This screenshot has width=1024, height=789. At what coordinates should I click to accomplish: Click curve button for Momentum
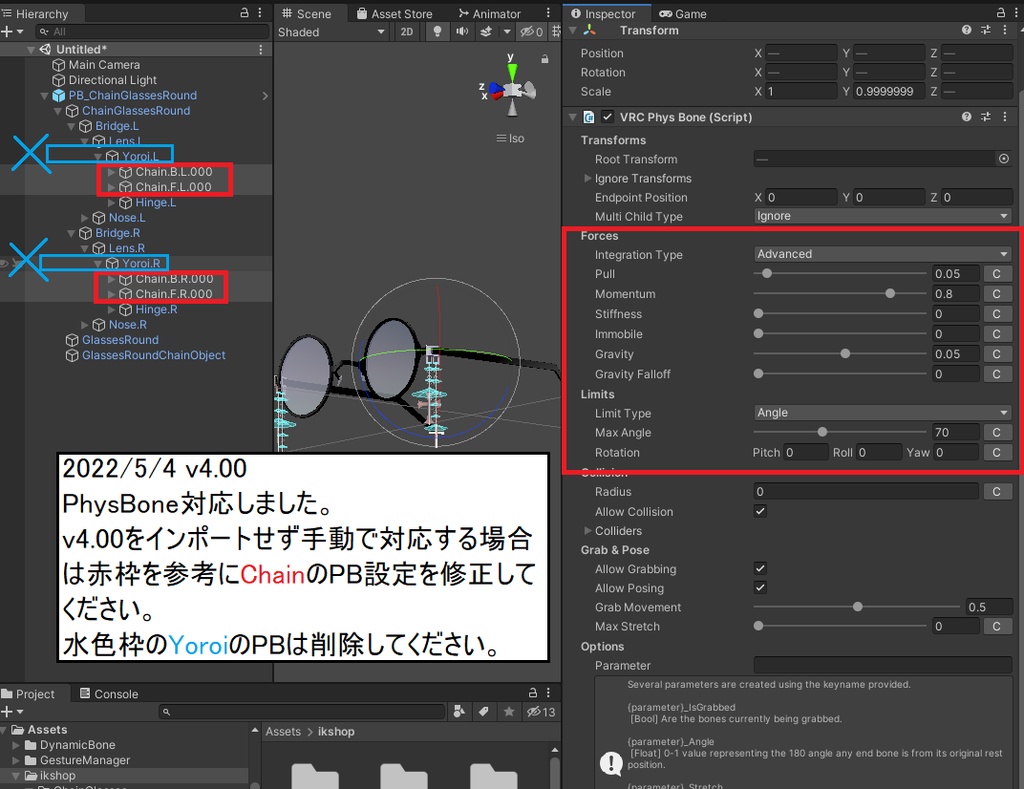(x=997, y=294)
